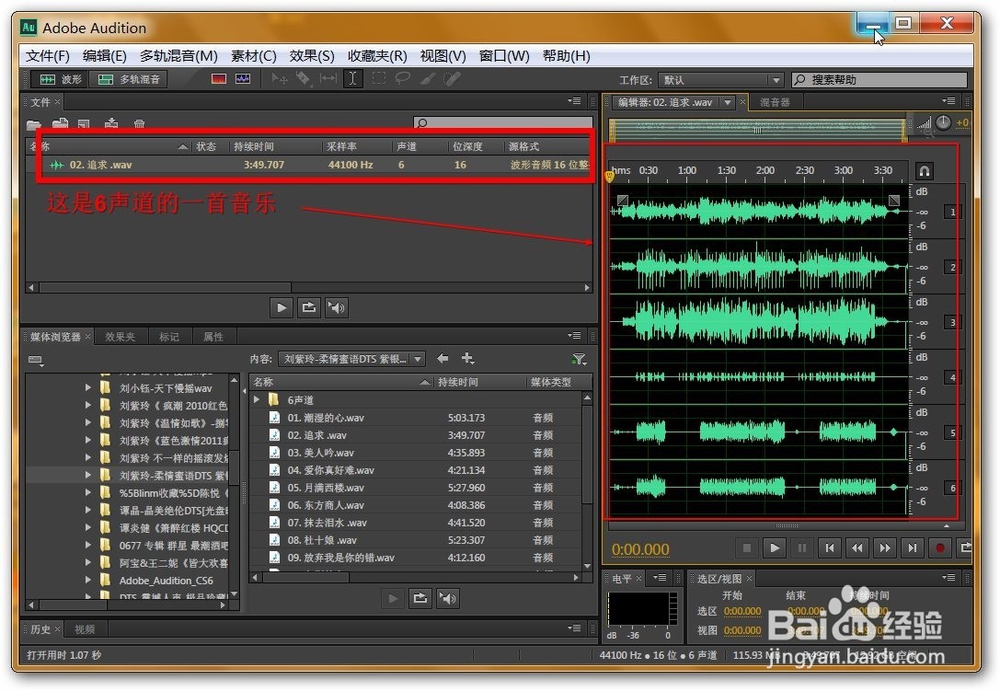Open the 视图(V) menu
The width and height of the screenshot is (1000, 691).
443,56
